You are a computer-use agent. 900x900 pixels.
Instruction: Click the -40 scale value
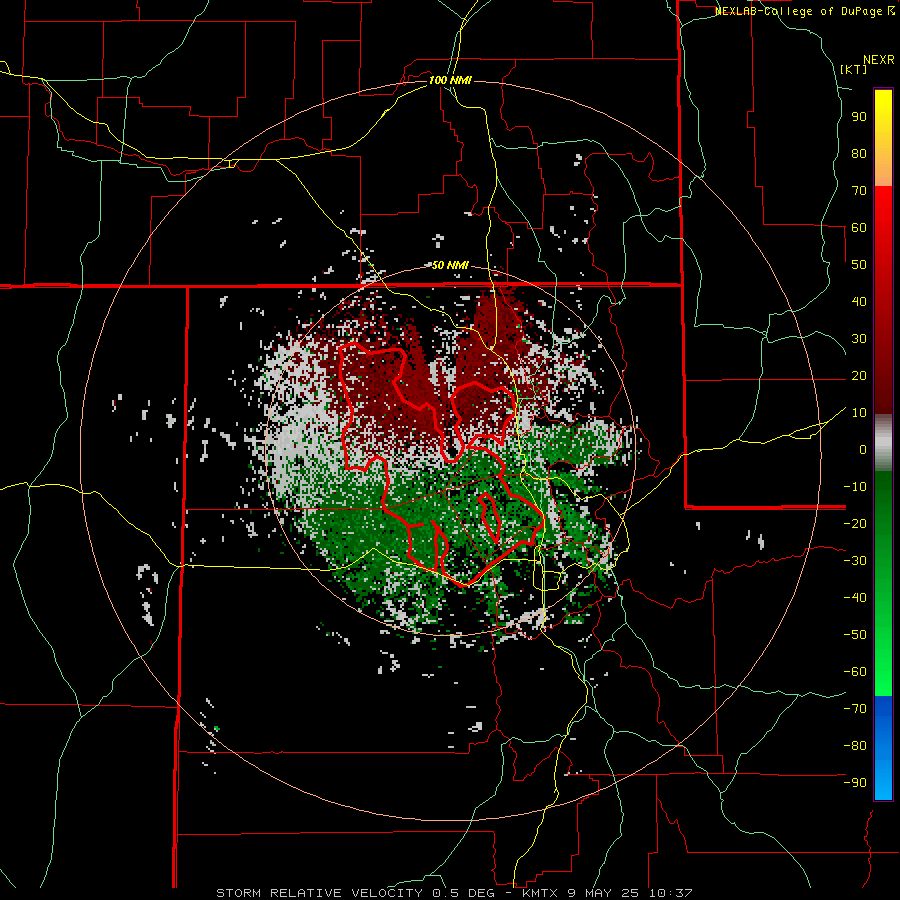[x=855, y=598]
